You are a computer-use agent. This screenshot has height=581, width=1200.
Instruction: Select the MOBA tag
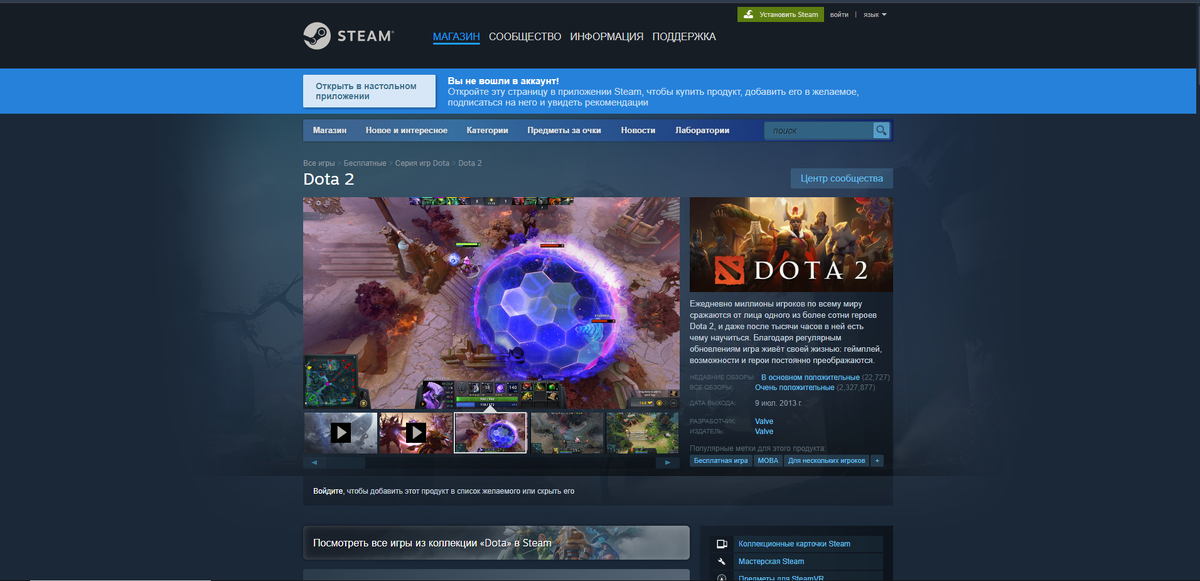pyautogui.click(x=768, y=461)
